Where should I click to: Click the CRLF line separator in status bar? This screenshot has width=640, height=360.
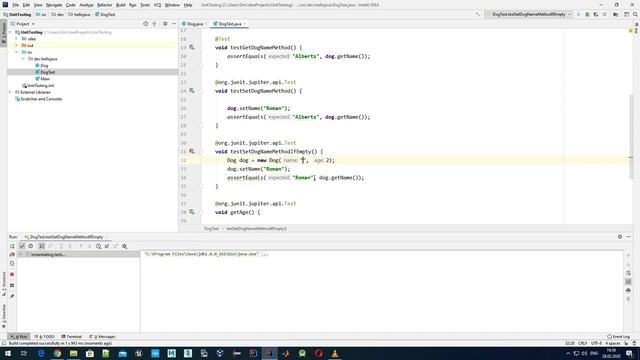click(582, 343)
